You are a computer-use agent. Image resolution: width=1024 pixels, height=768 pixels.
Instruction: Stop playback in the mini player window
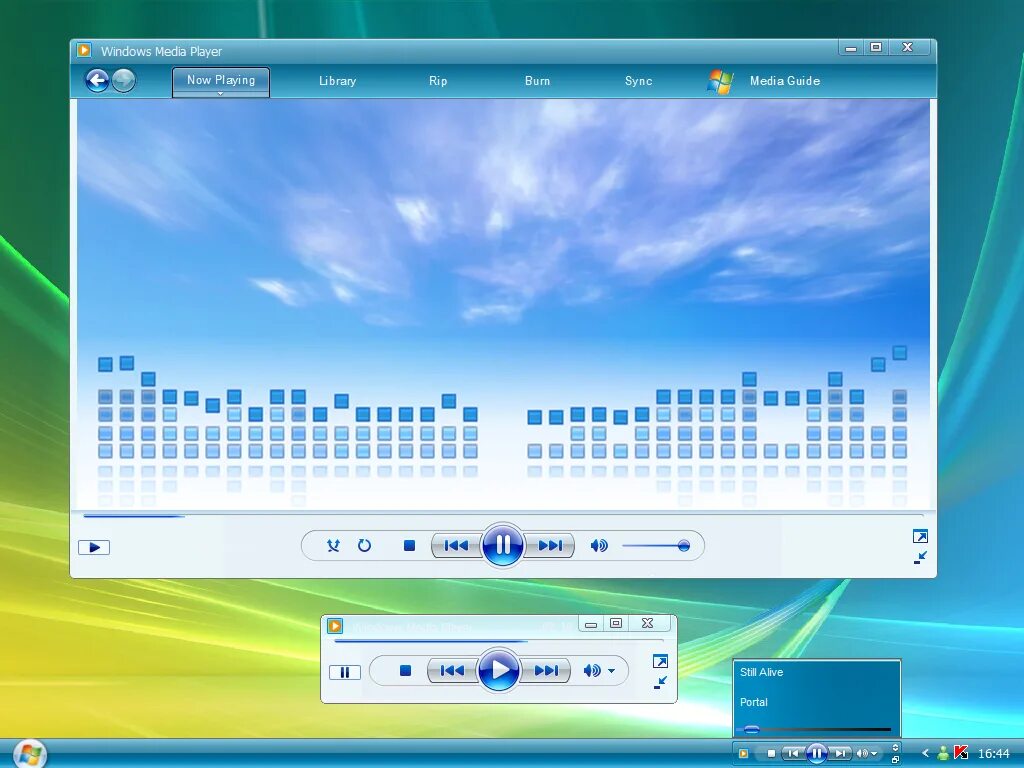406,671
